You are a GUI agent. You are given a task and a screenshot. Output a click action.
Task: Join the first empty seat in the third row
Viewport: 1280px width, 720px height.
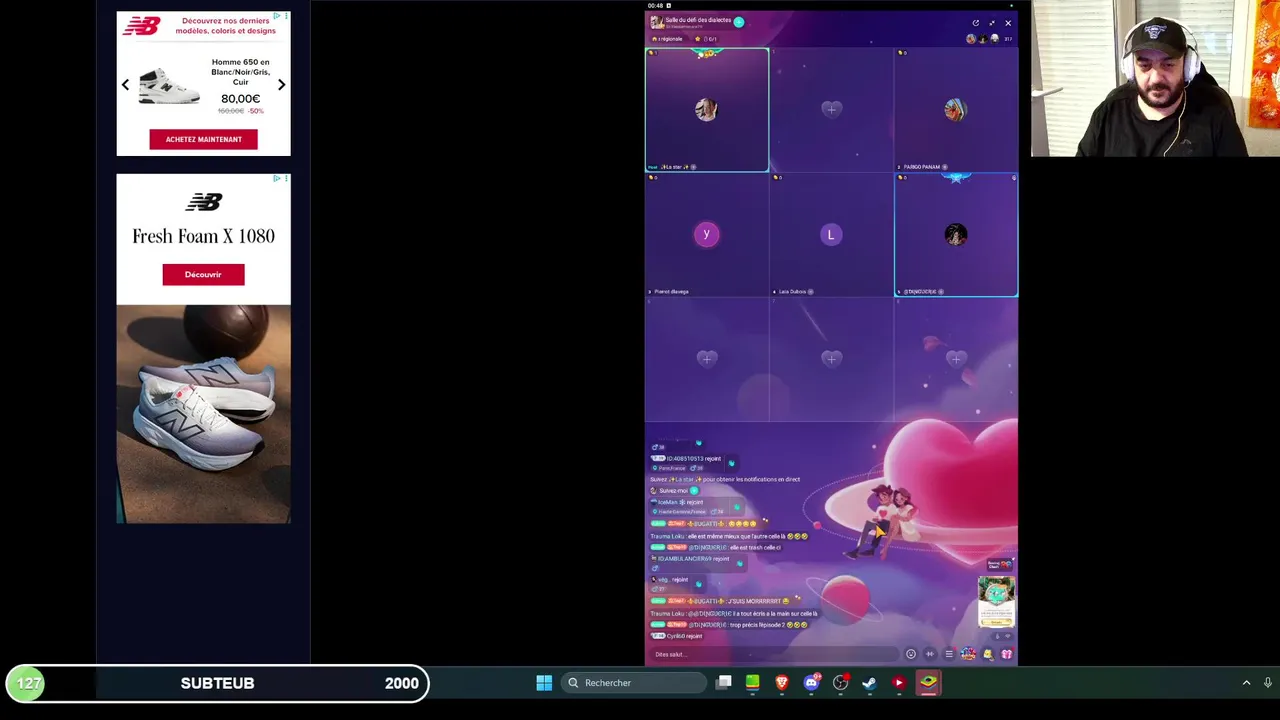pos(706,359)
